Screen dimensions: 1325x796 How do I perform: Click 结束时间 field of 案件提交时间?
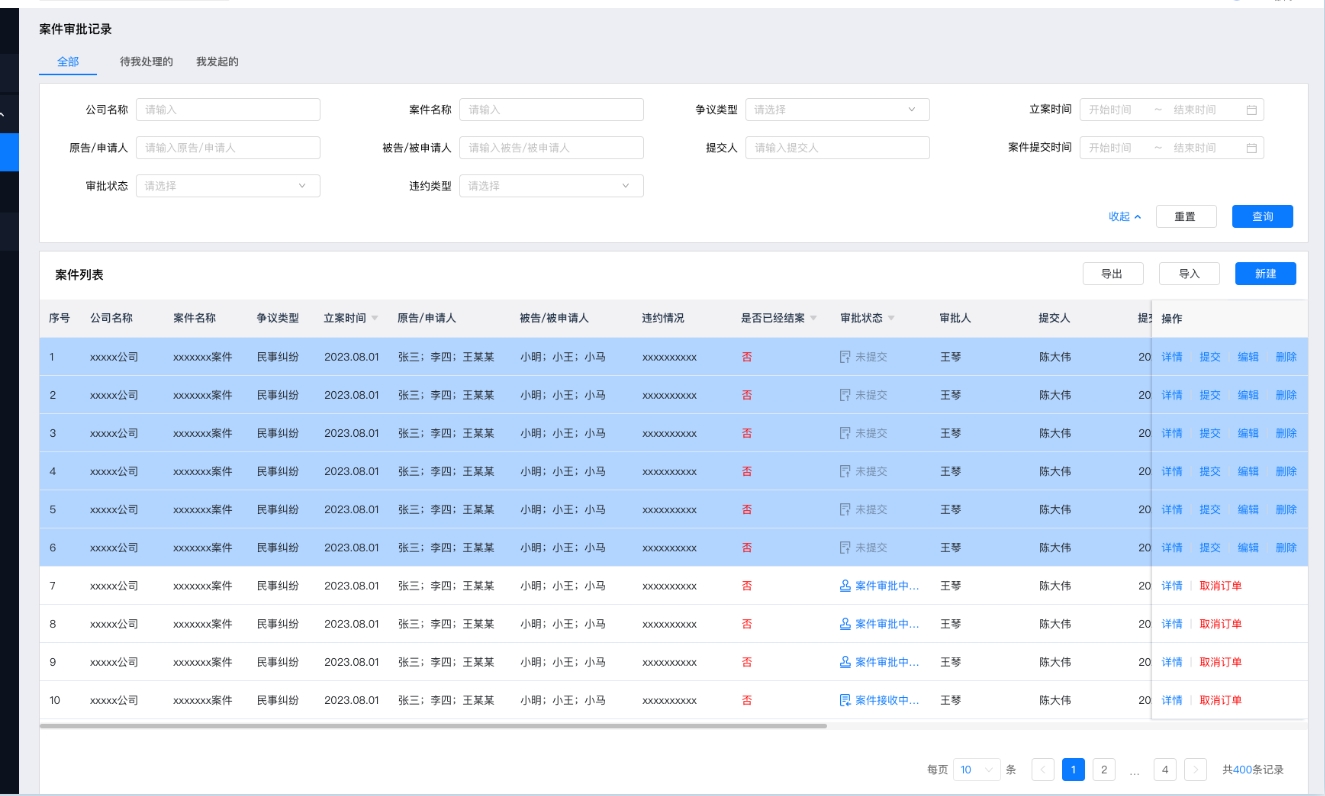[x=1195, y=148]
